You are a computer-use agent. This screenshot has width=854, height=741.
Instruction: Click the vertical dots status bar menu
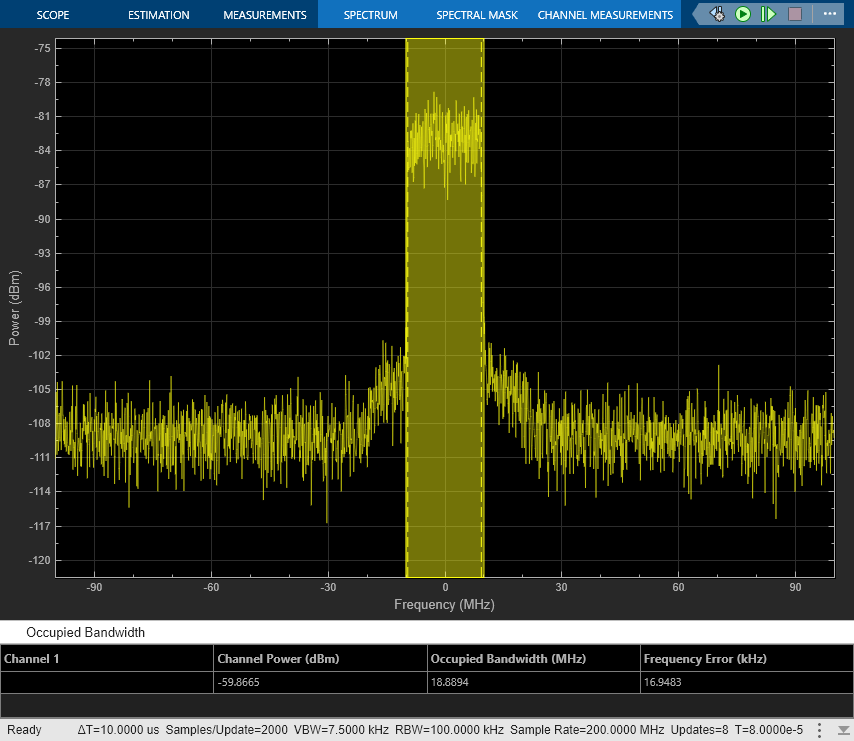820,730
